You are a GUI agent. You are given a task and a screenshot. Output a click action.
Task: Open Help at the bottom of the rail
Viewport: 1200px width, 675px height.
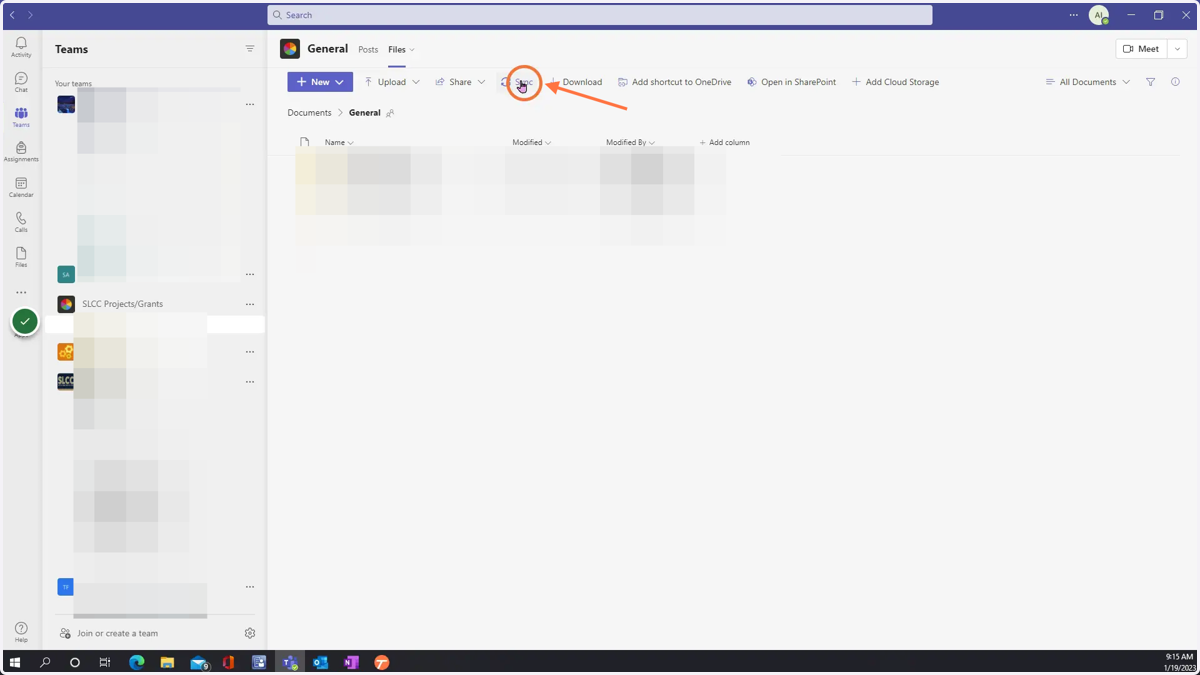[x=21, y=632]
